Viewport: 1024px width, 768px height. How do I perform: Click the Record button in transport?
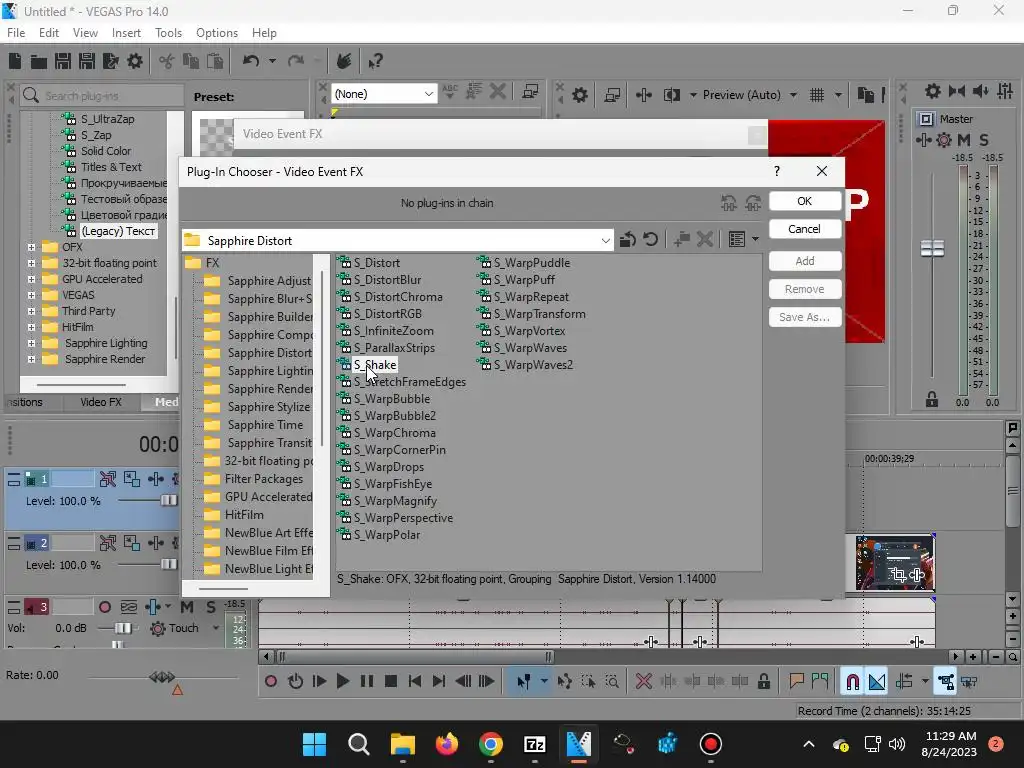[270, 682]
